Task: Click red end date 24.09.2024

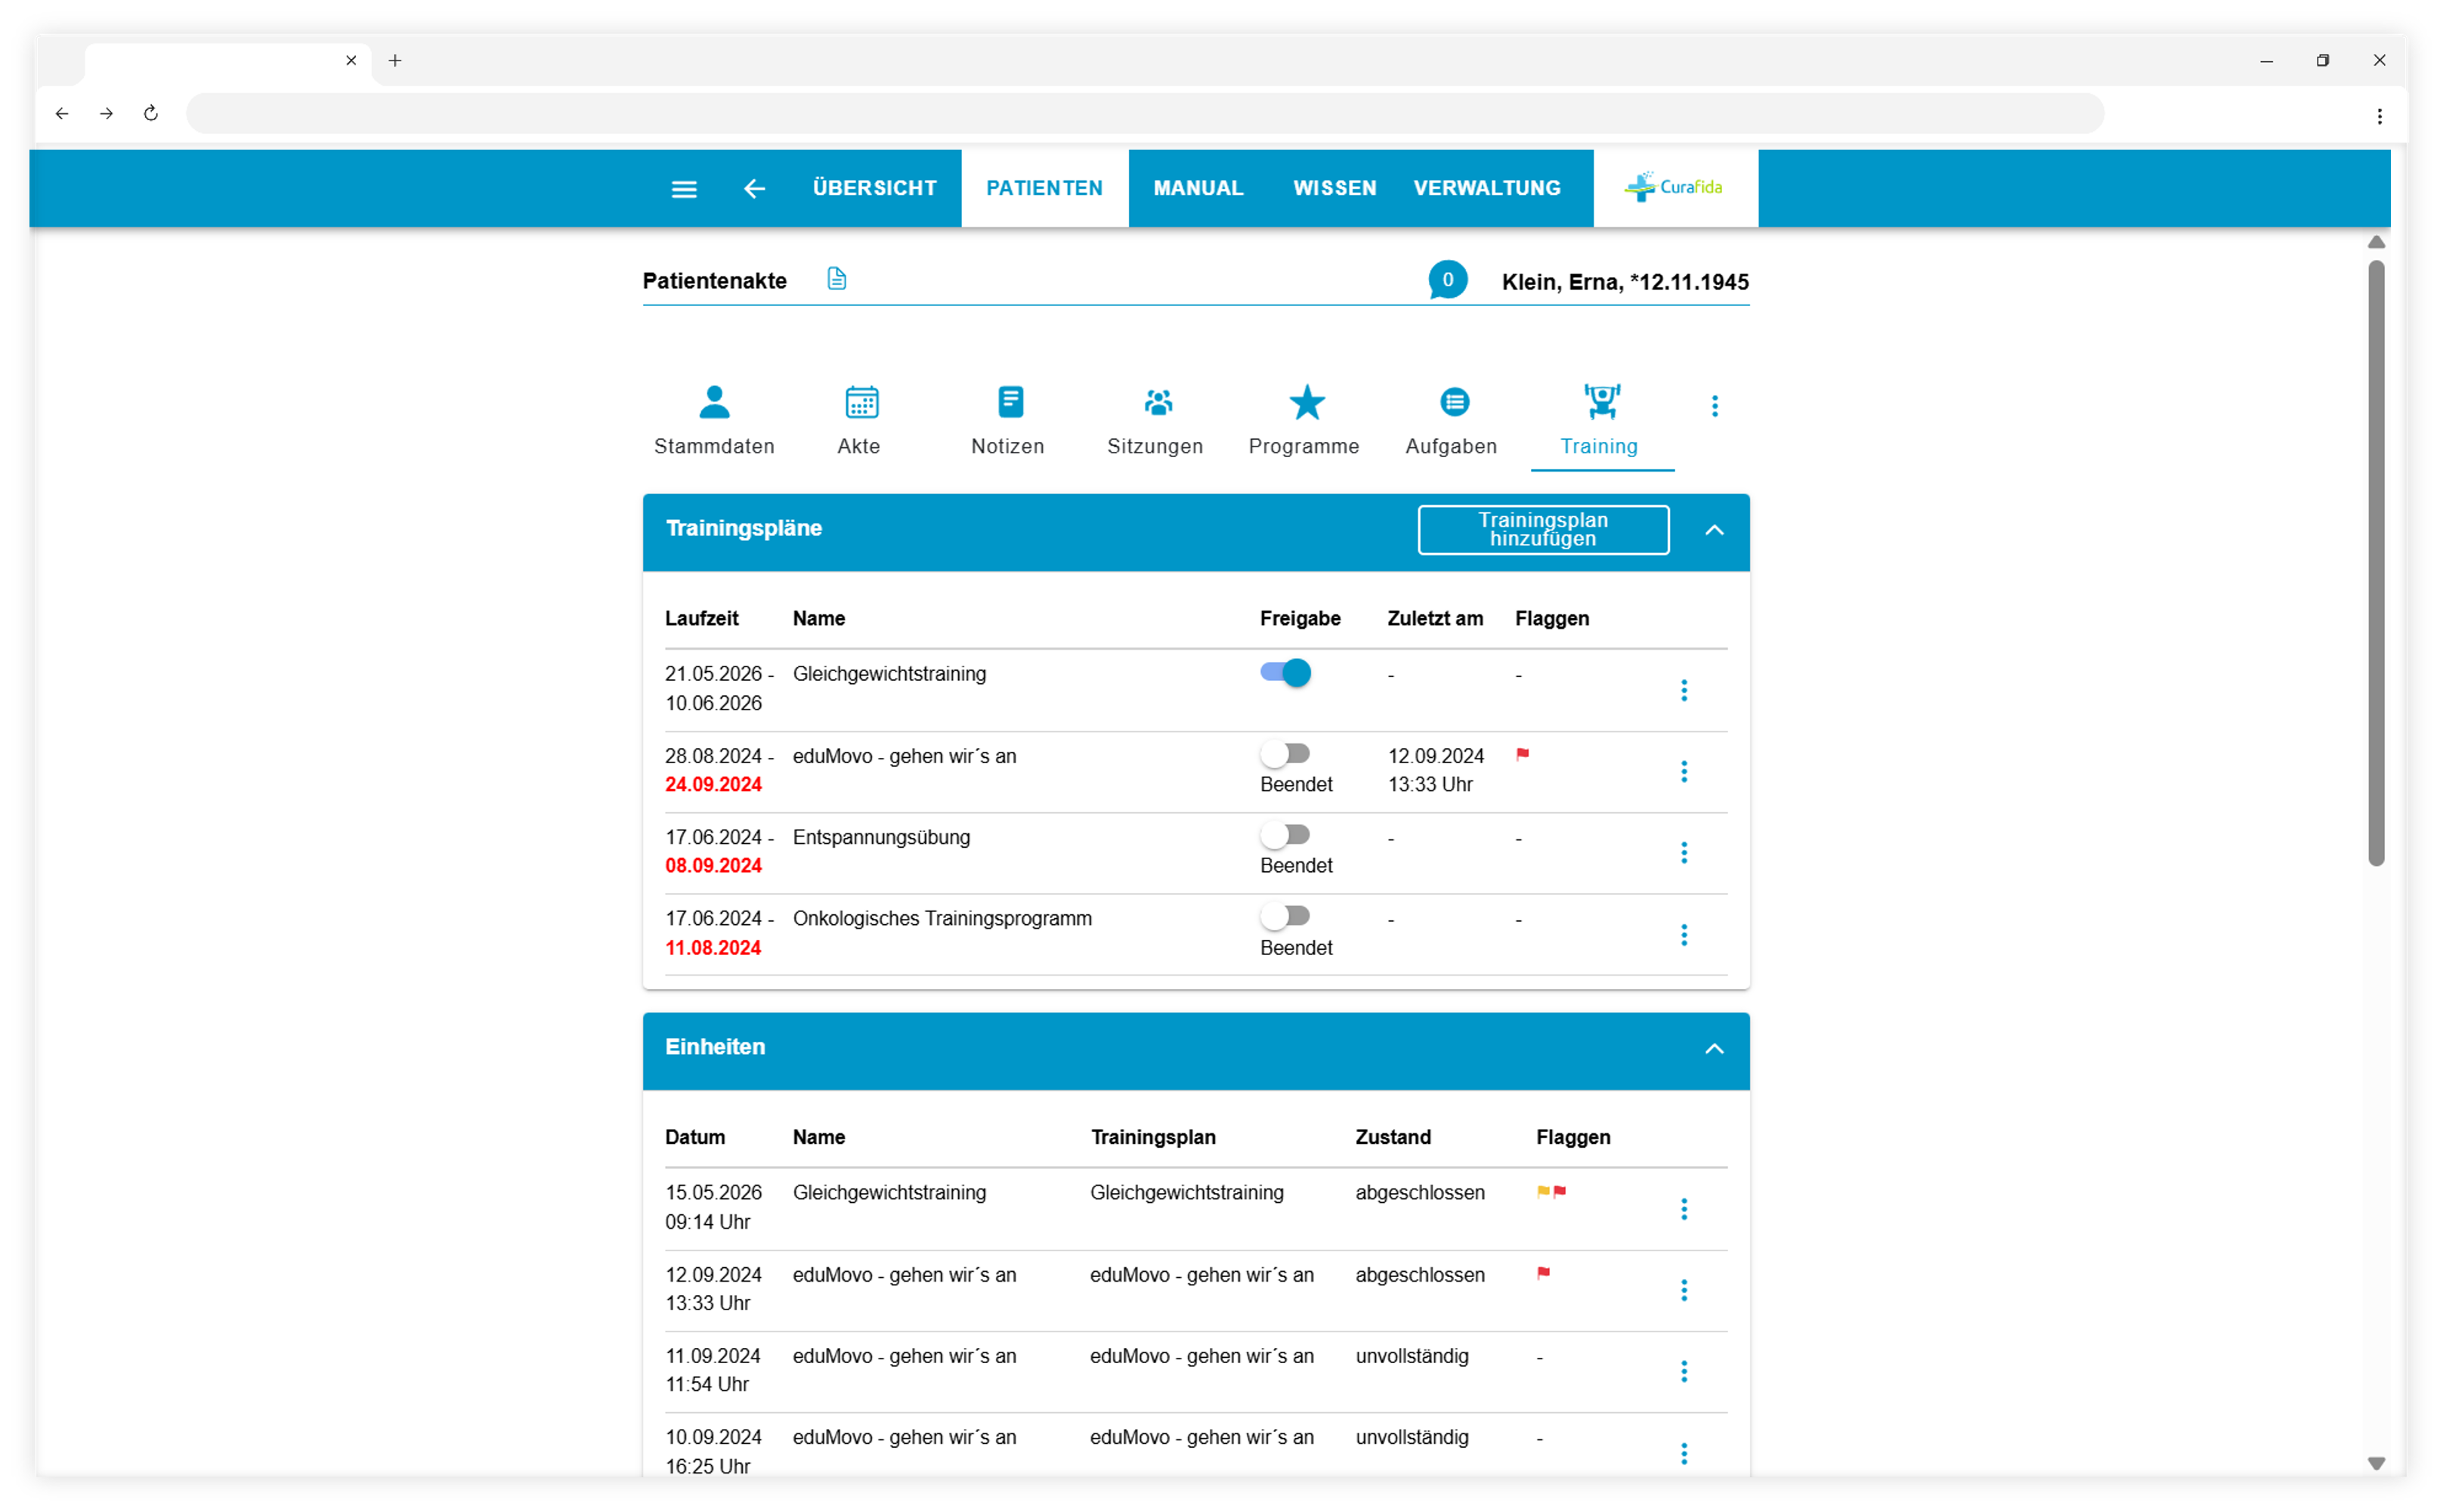Action: 713,784
